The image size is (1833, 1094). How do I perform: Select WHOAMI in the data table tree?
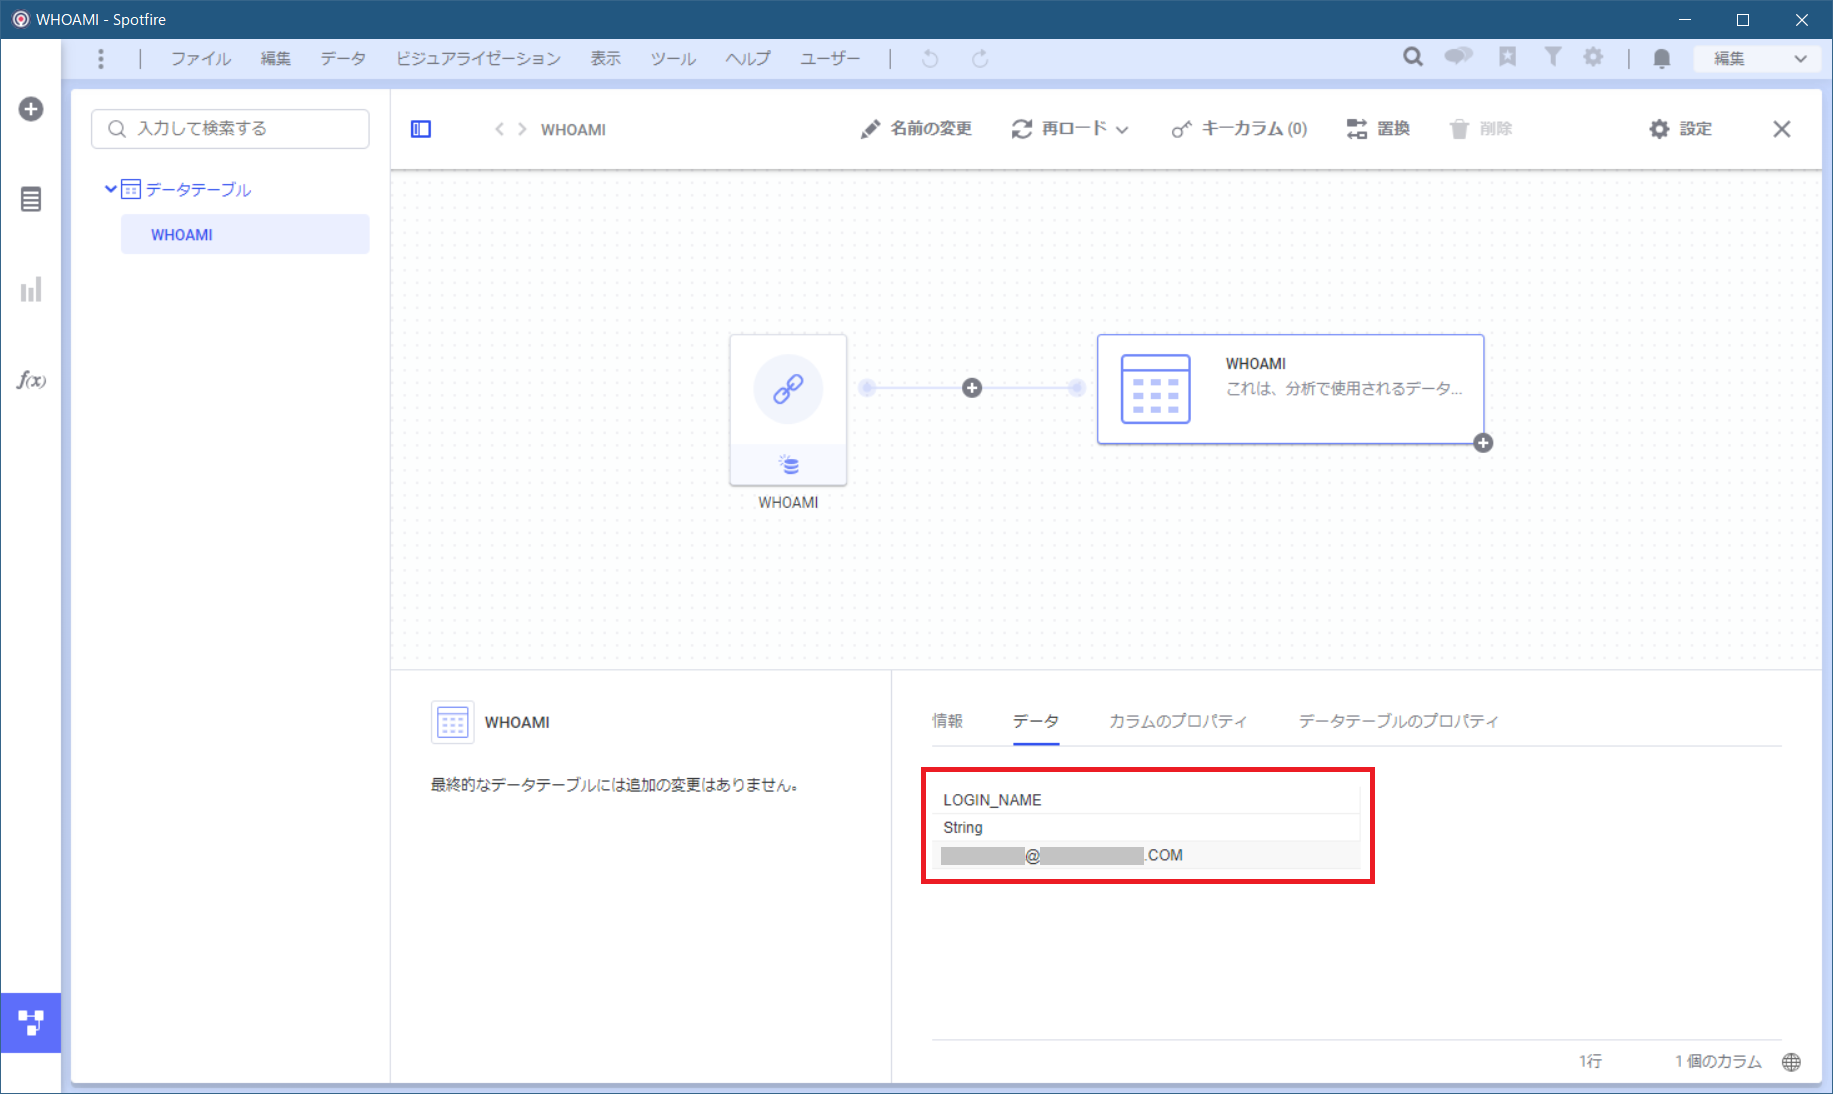[x=245, y=234]
